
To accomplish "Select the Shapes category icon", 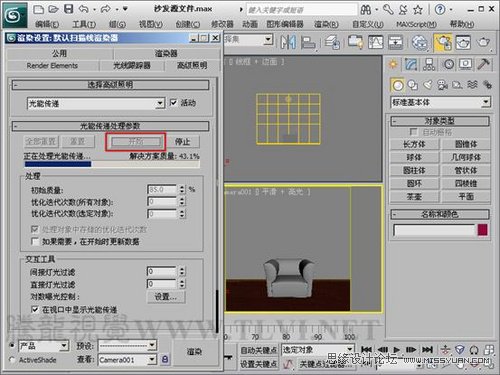I will [x=413, y=85].
